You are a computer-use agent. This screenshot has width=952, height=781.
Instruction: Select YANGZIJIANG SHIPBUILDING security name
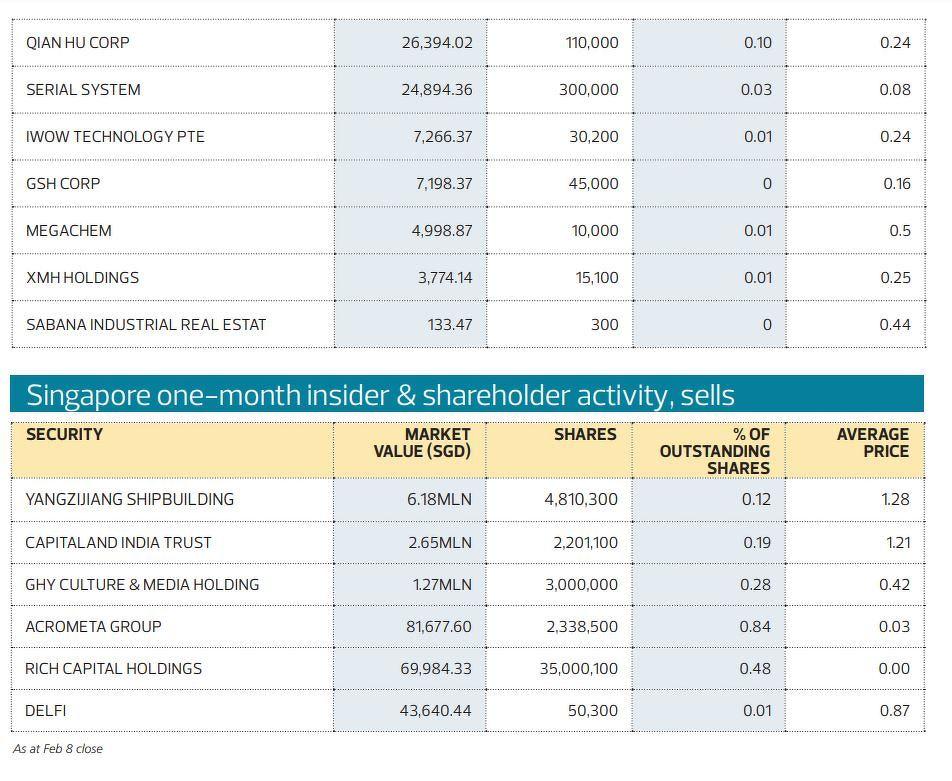click(x=130, y=499)
